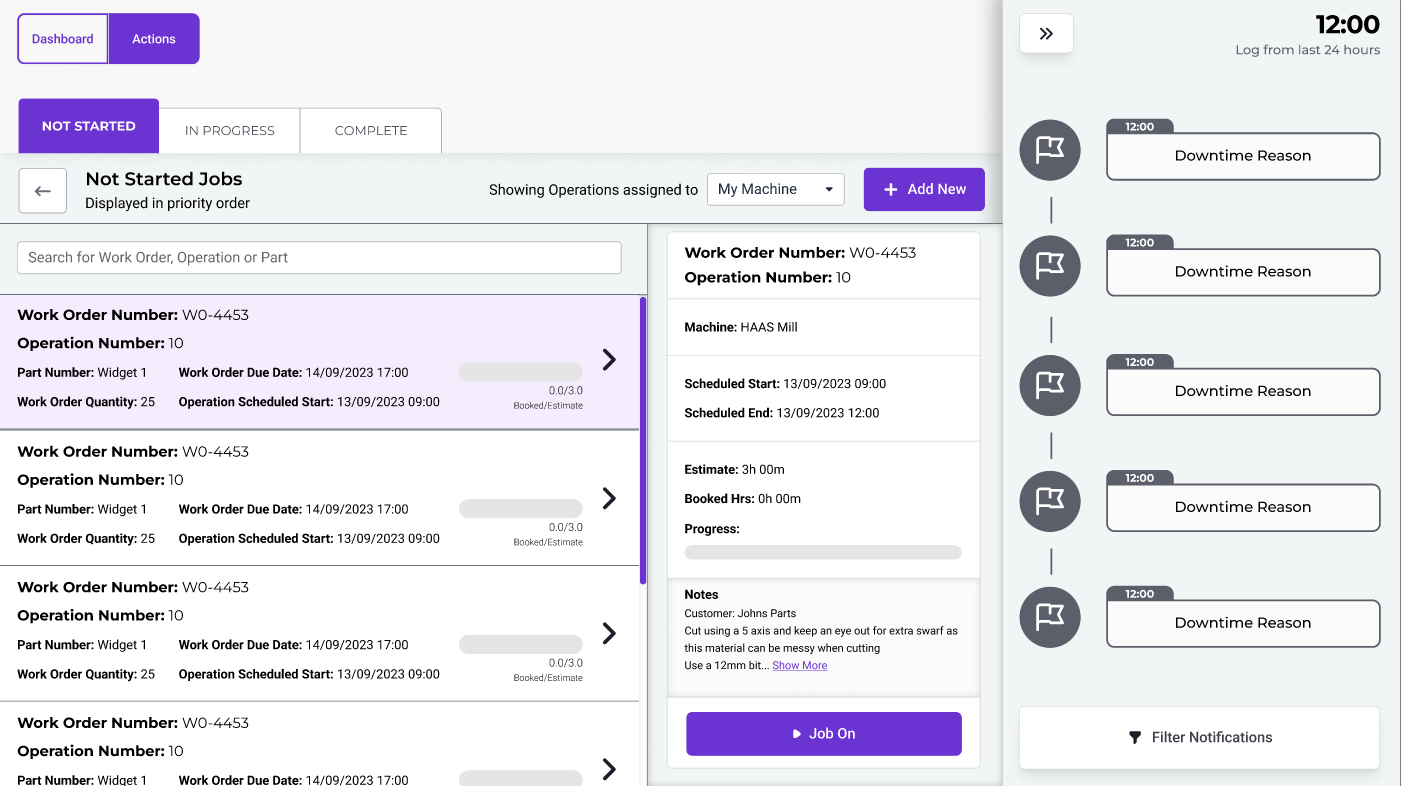Click the funnel icon in Filter Notifications
This screenshot has width=1401, height=786.
(1135, 738)
